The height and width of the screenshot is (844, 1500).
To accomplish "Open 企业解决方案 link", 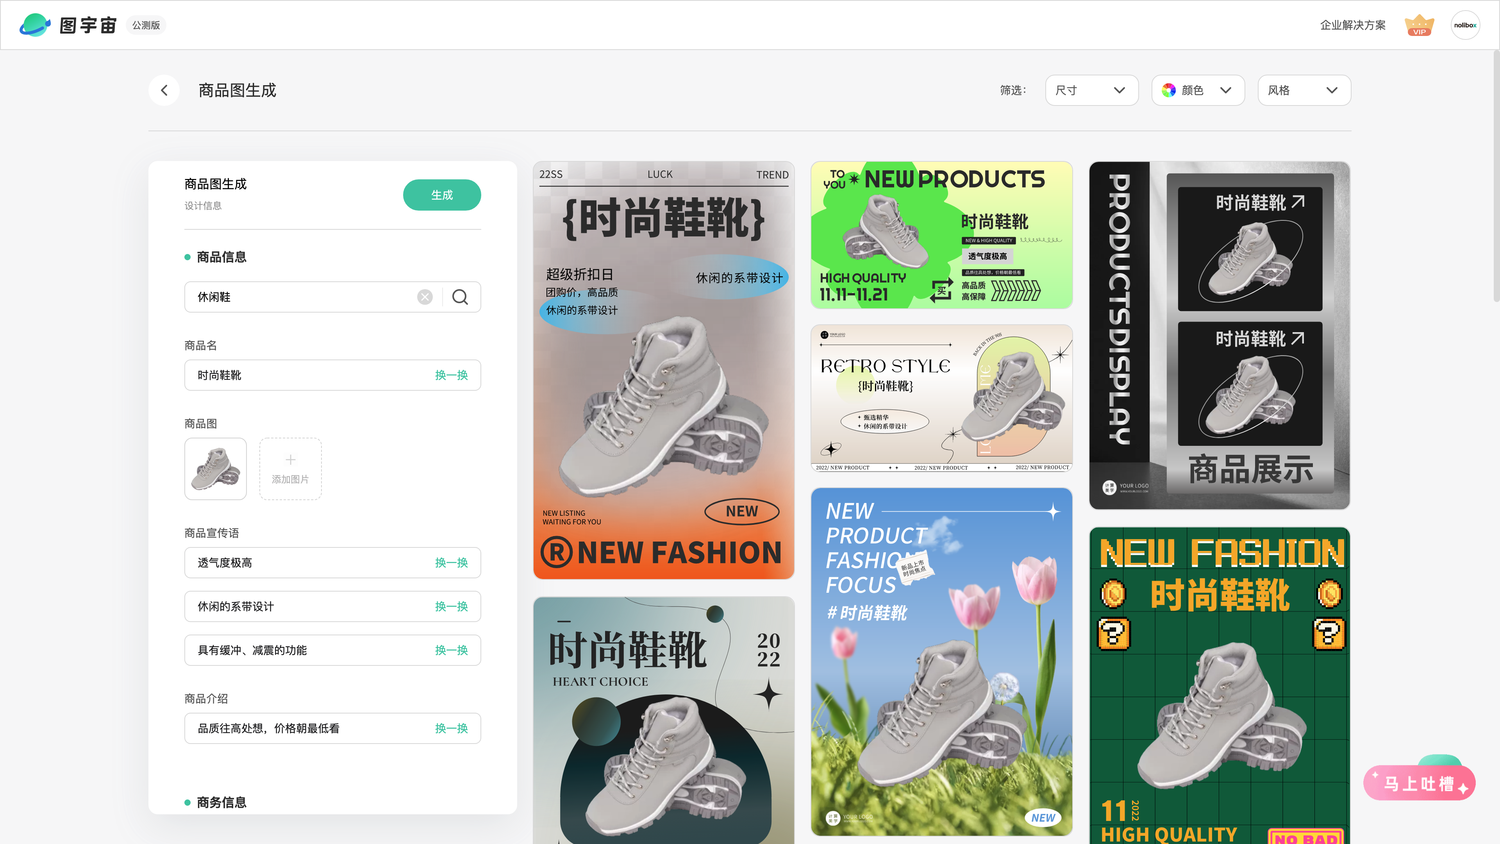I will (x=1352, y=25).
